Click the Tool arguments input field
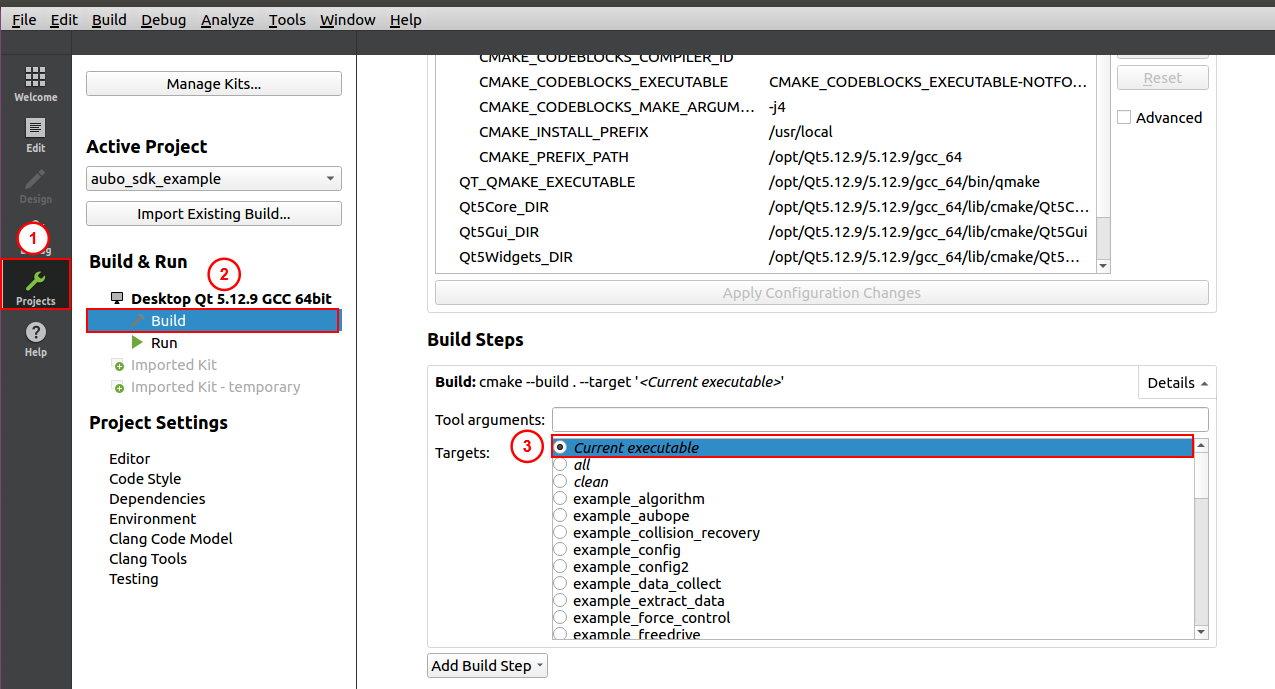This screenshot has width=1275, height=689. (x=880, y=419)
